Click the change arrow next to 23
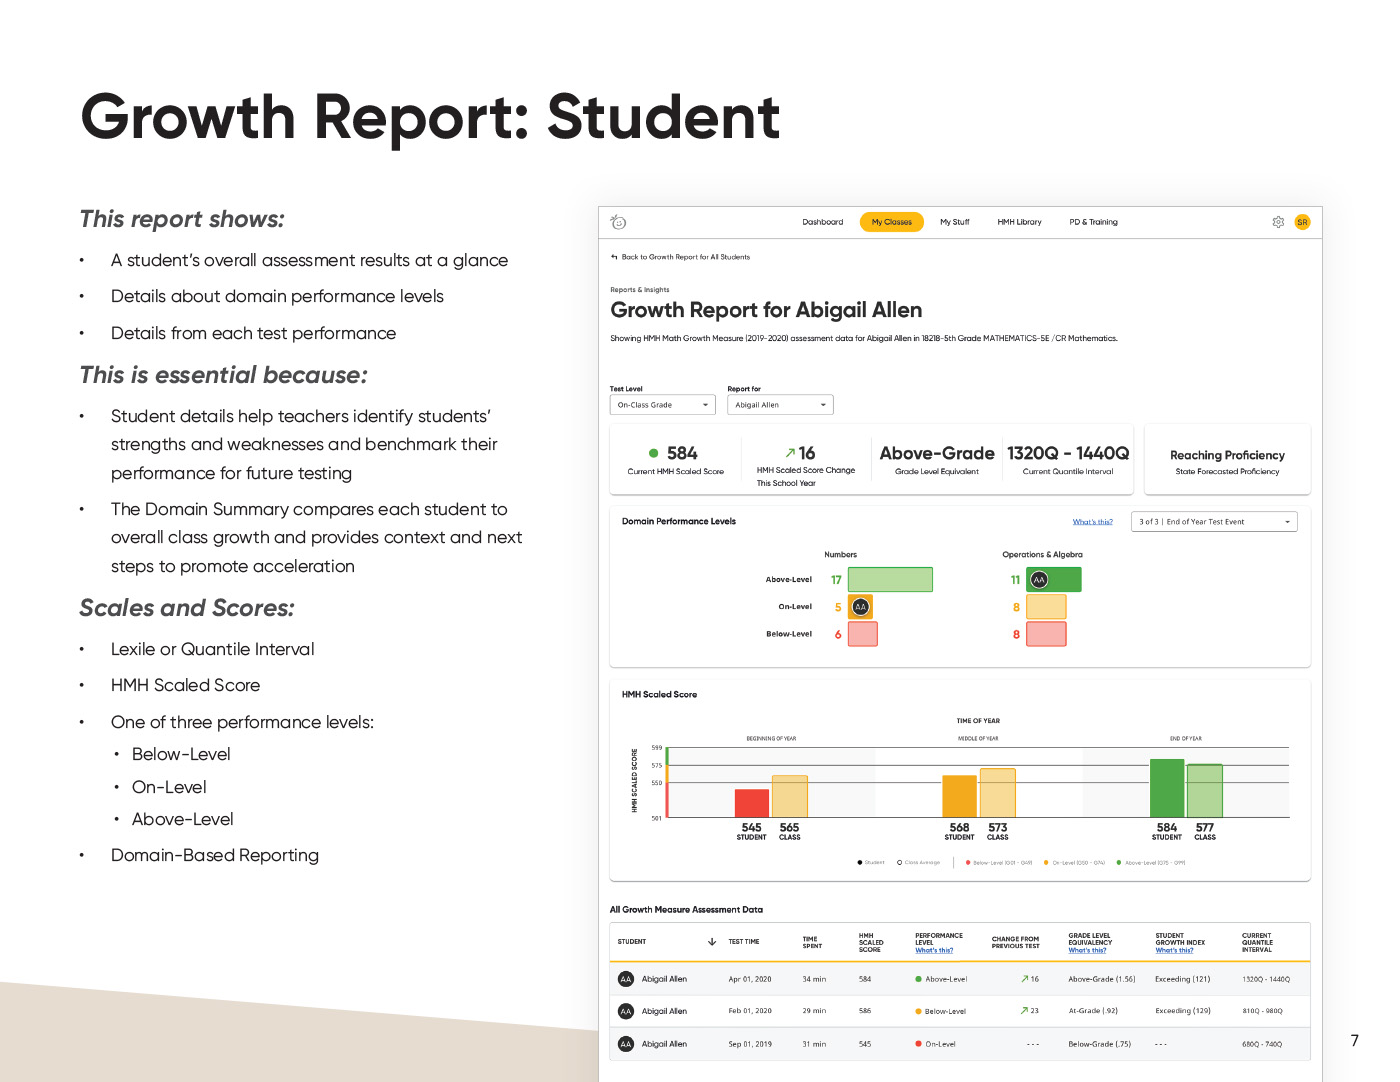This screenshot has height=1082, width=1400. click(x=1024, y=1011)
